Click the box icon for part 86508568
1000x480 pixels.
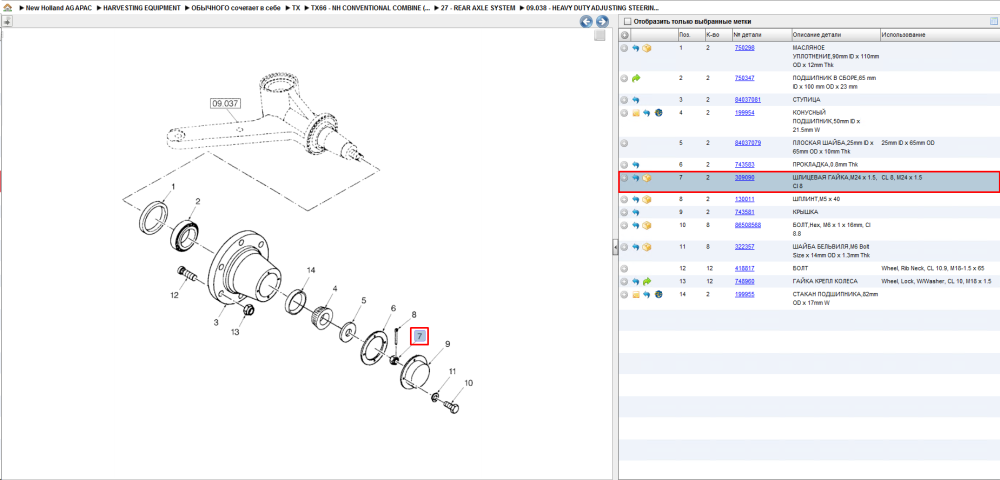pyautogui.click(x=647, y=226)
